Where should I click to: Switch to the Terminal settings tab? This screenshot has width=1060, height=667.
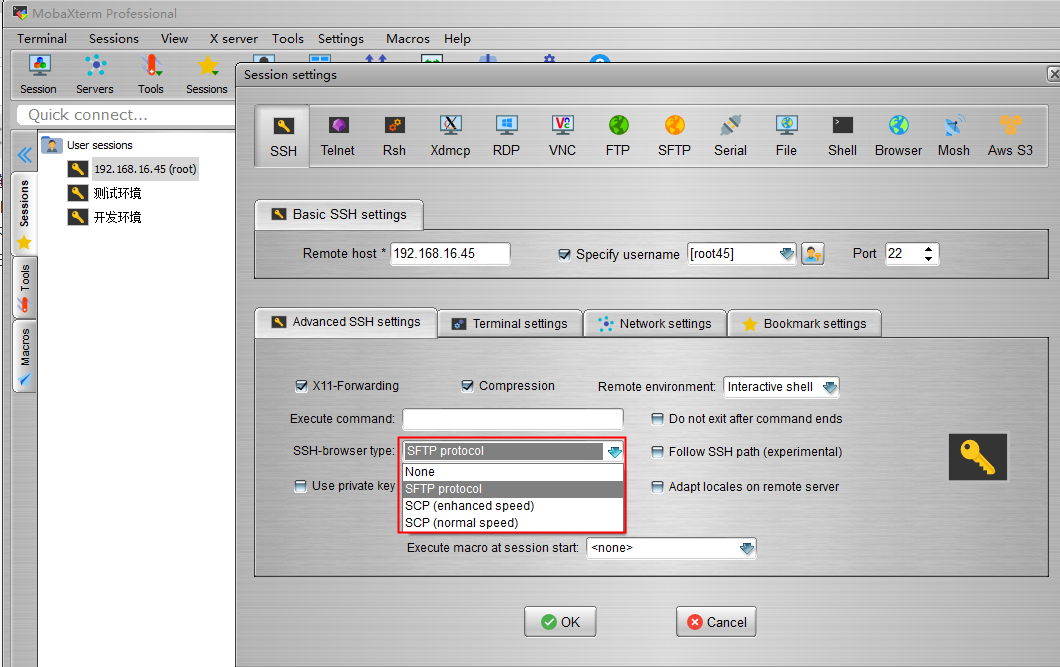[509, 323]
